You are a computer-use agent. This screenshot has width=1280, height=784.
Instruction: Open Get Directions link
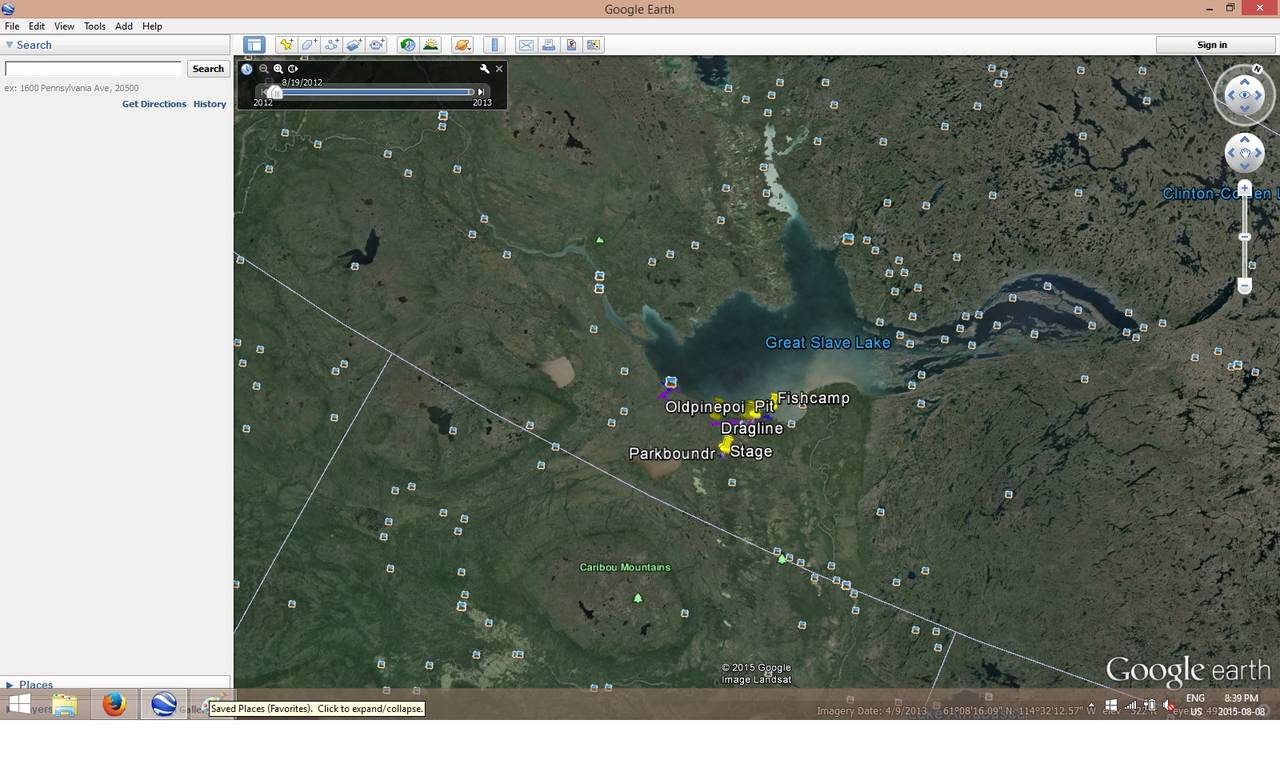(154, 104)
